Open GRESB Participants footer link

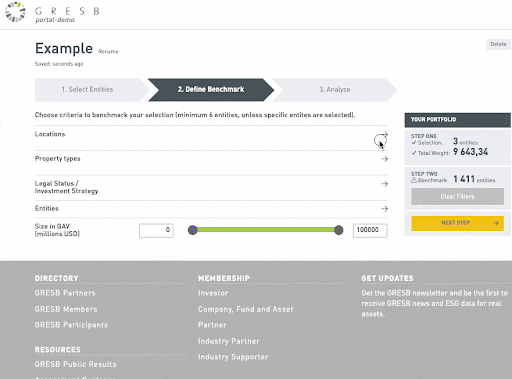(x=71, y=325)
